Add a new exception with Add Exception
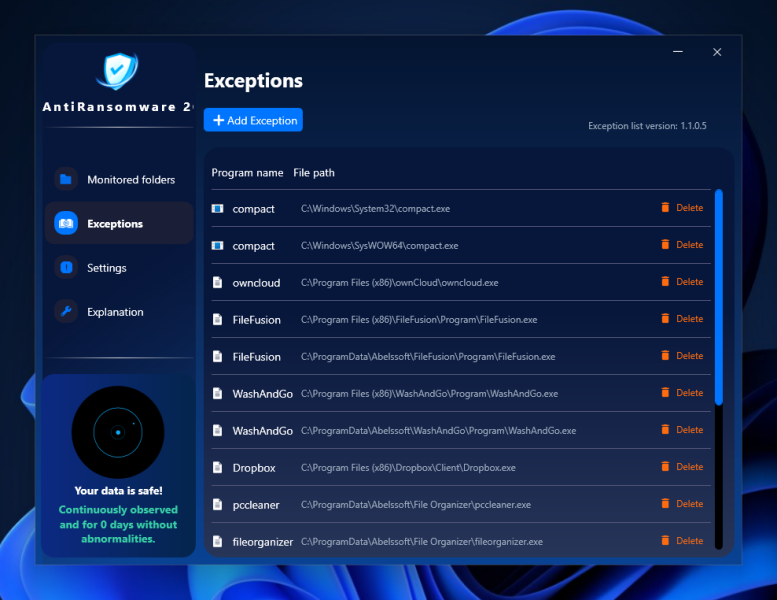This screenshot has height=600, width=777. coord(253,120)
